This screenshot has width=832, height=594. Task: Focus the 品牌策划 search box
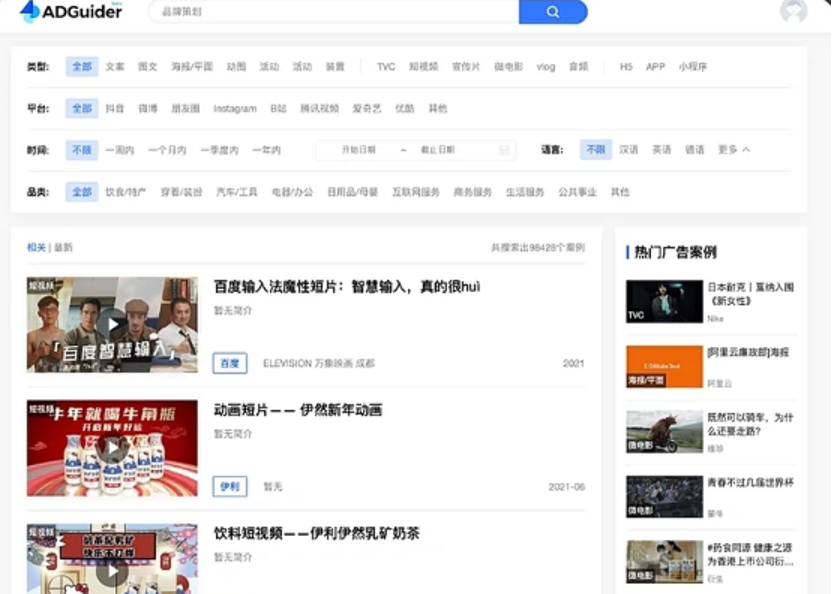pos(334,12)
